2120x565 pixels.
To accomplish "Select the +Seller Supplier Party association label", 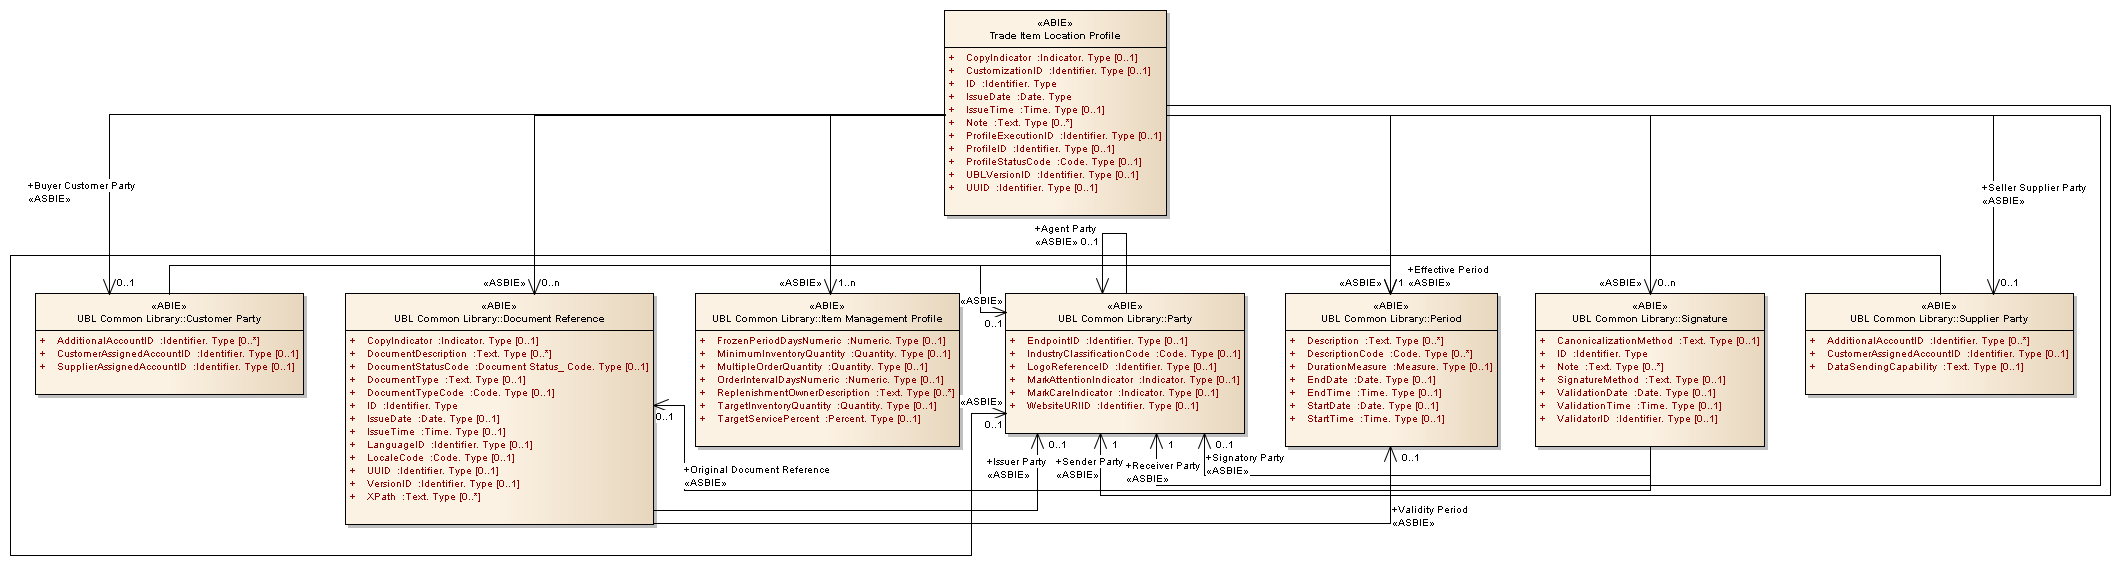I will click(2034, 188).
